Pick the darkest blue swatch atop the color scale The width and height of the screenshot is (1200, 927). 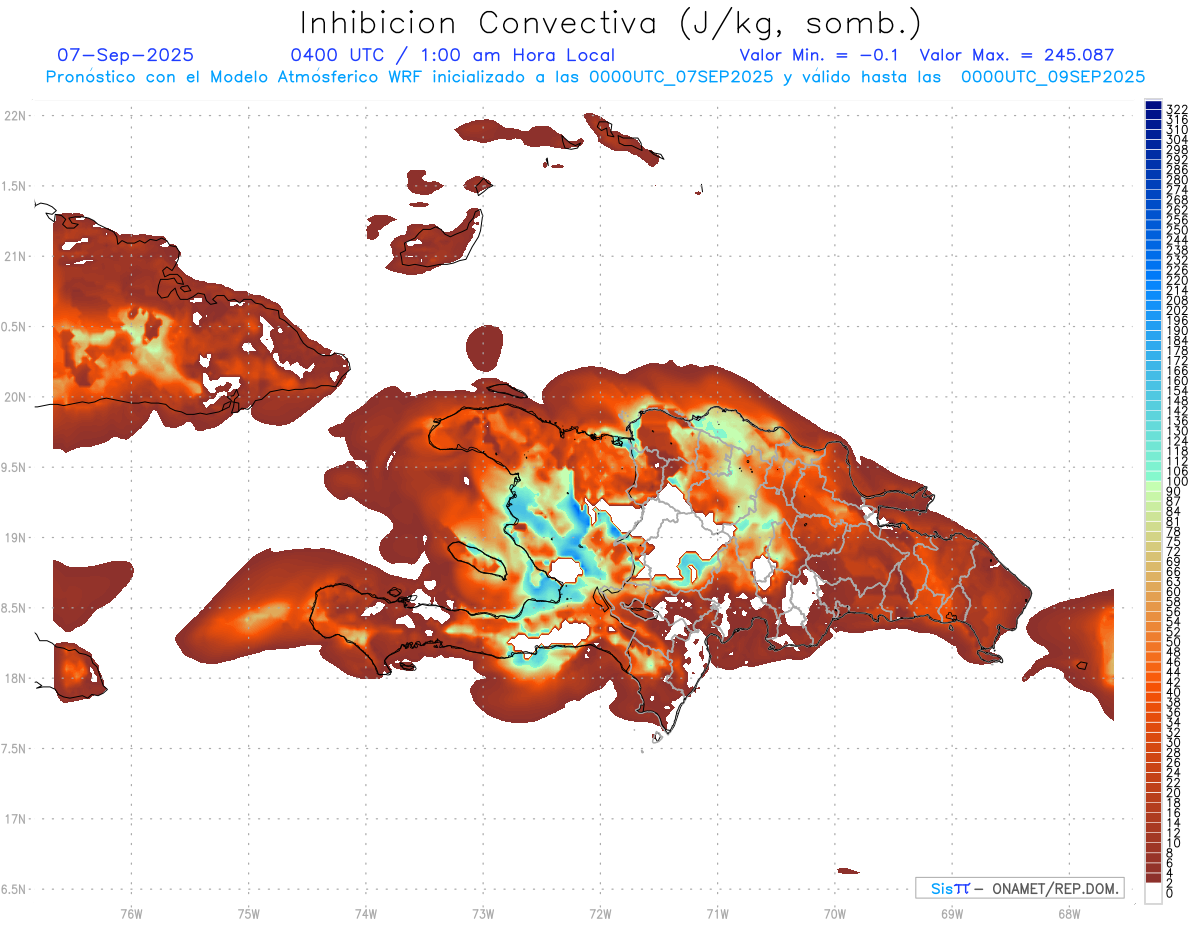tap(1153, 105)
